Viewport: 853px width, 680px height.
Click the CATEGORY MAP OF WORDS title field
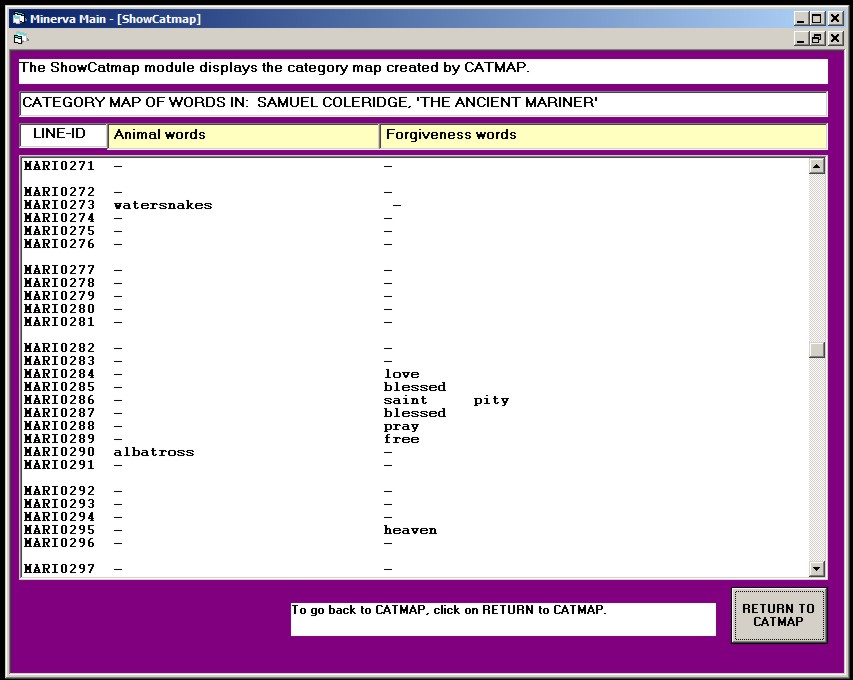click(x=423, y=103)
